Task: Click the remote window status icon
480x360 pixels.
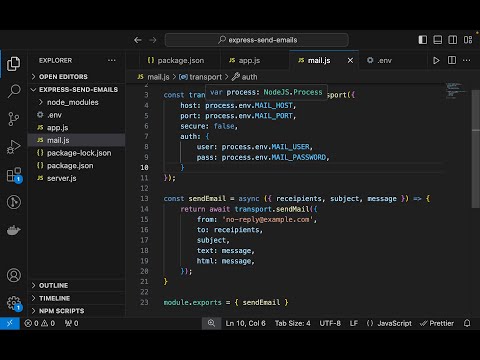Action: click(x=10, y=323)
